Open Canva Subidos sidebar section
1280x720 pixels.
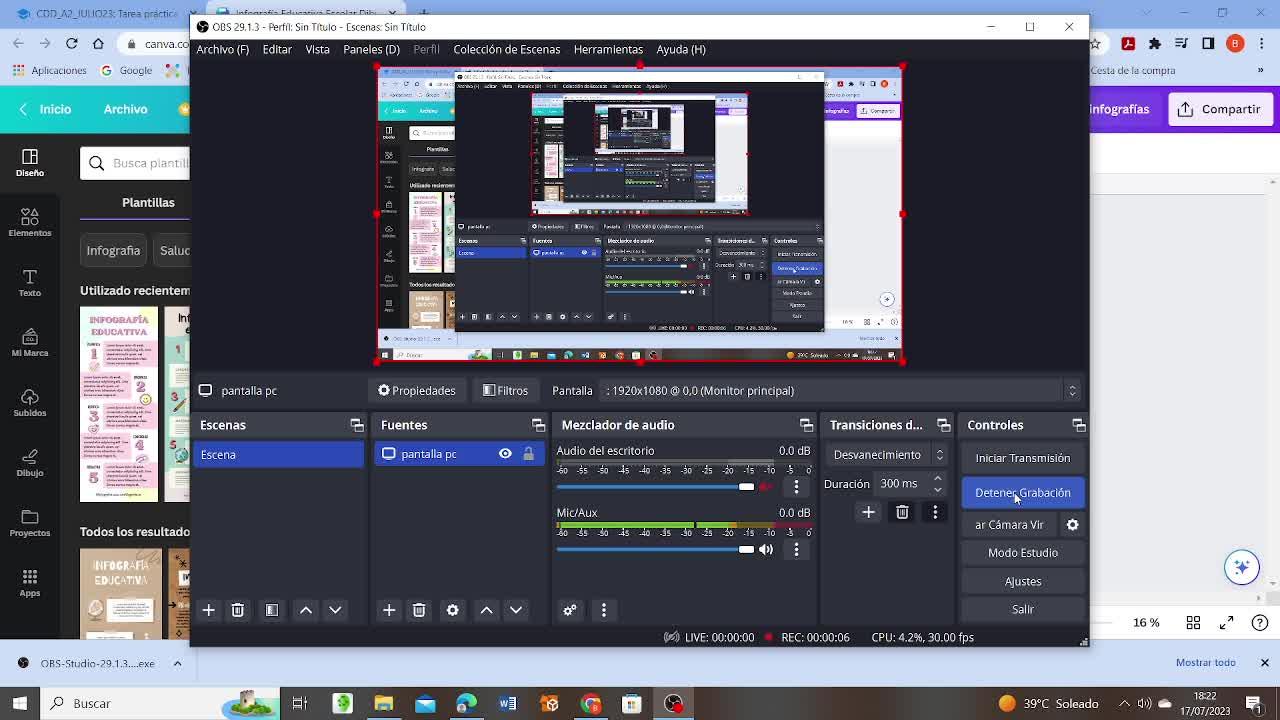tap(30, 402)
